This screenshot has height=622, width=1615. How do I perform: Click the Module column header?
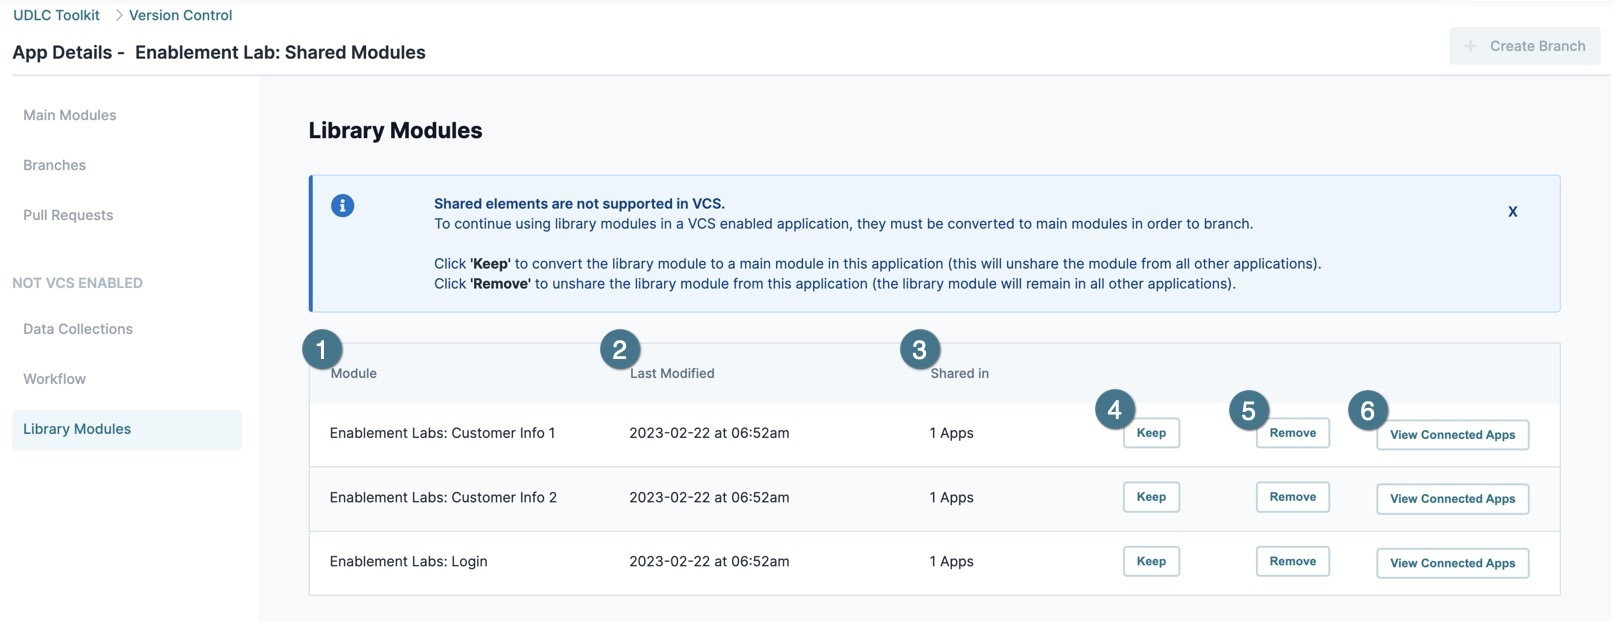click(x=354, y=373)
